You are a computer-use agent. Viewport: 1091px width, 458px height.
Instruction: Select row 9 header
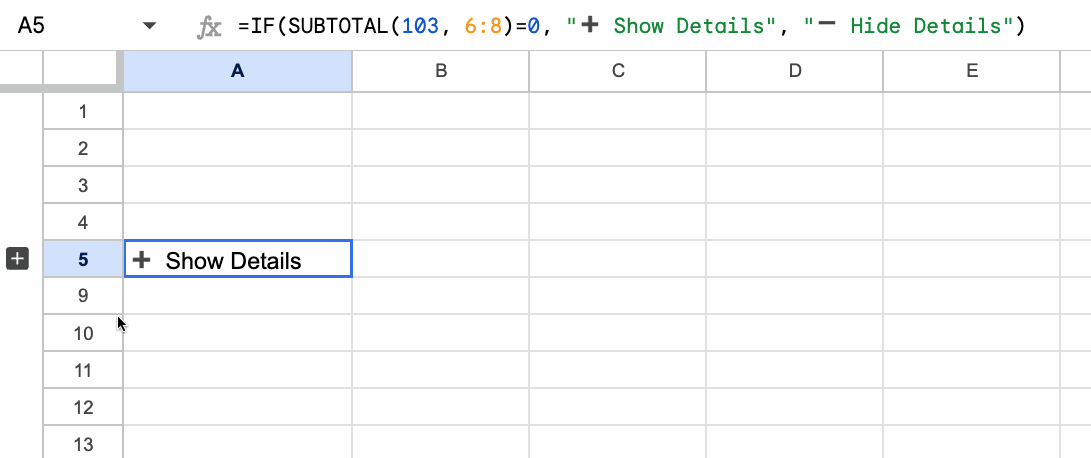[83, 296]
